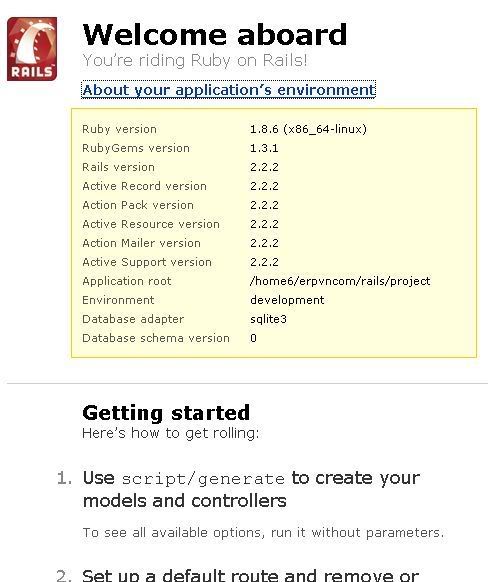
Task: Click the Action Pack version label
Action: (x=138, y=205)
